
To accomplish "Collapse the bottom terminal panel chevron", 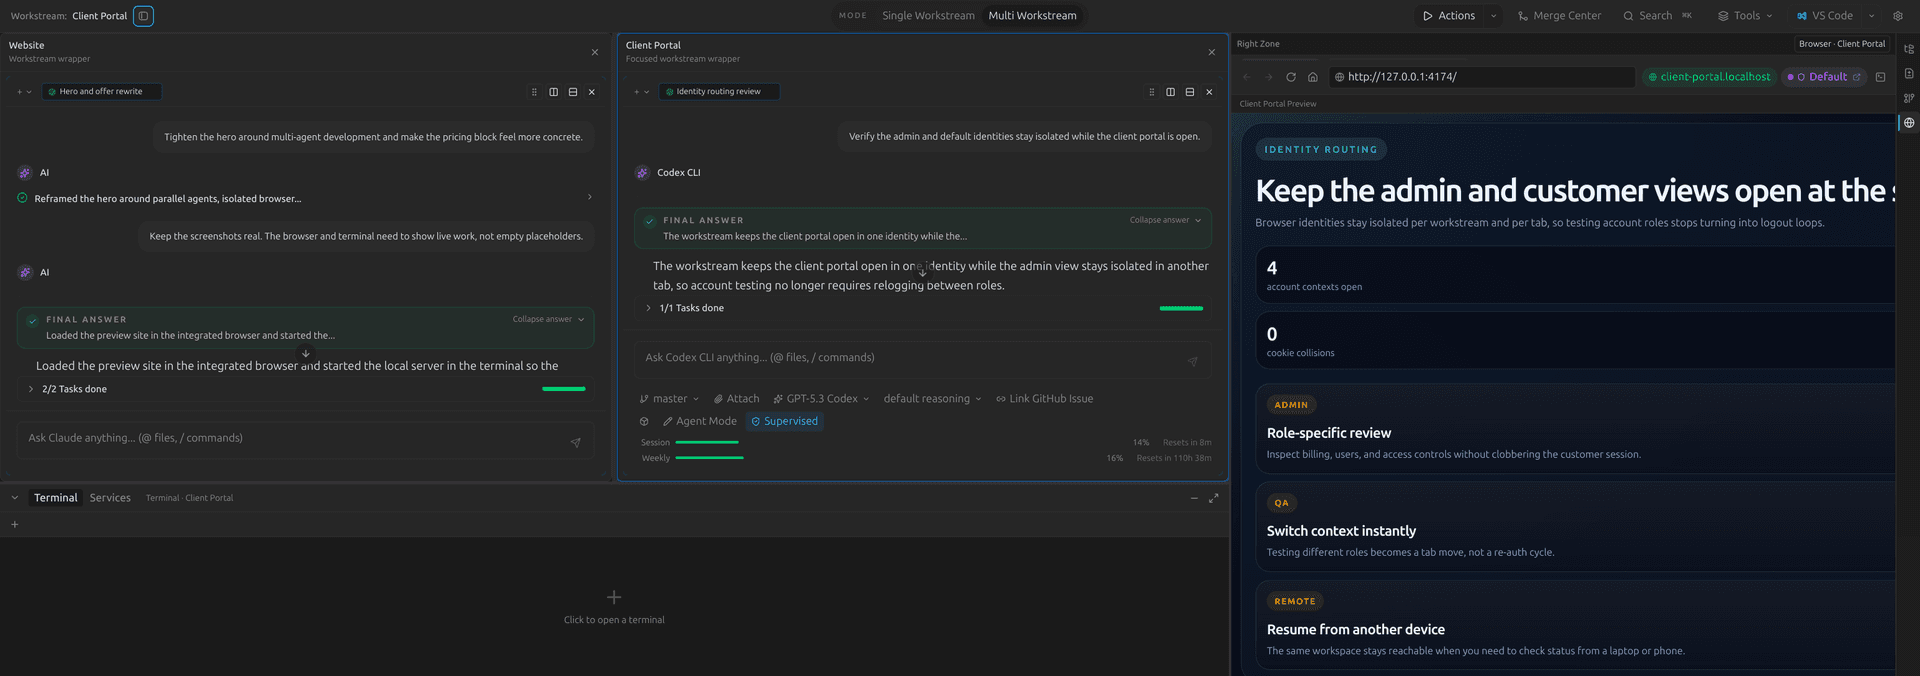I will 15,498.
